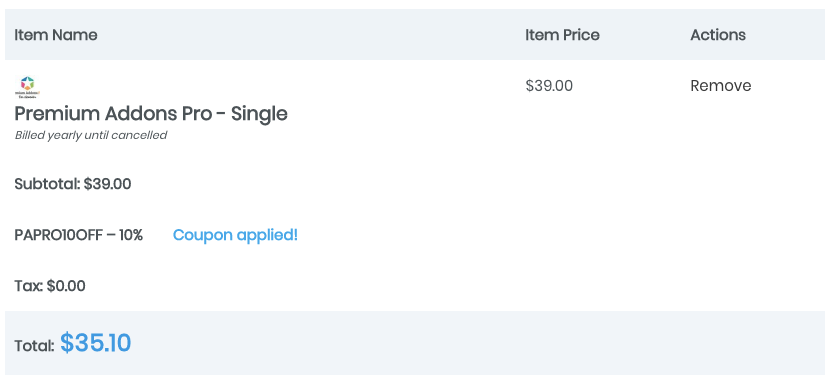Click the Tax: $0.00 line
Viewport: 834px width, 383px height.
(50, 286)
